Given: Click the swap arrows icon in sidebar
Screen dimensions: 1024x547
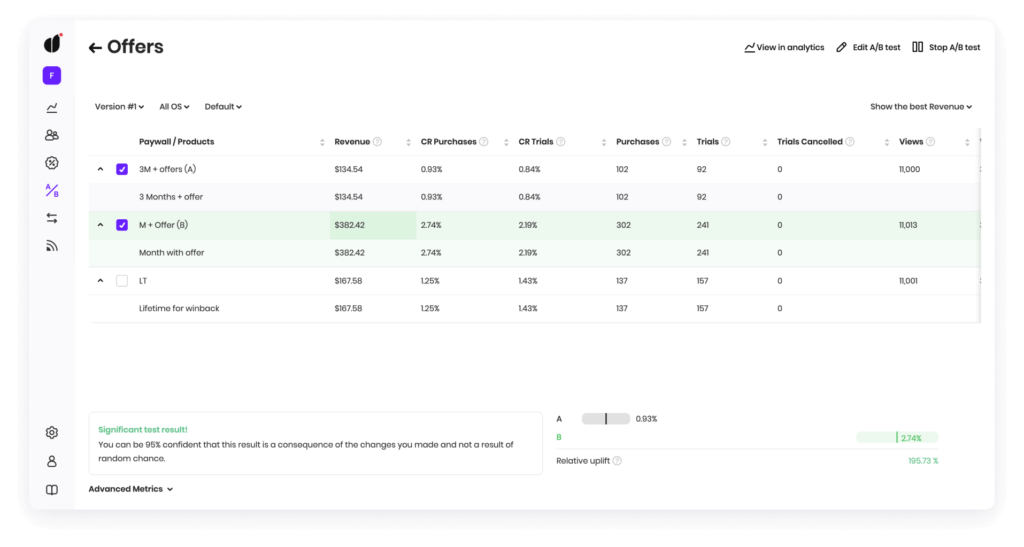Looking at the screenshot, I should 52,218.
